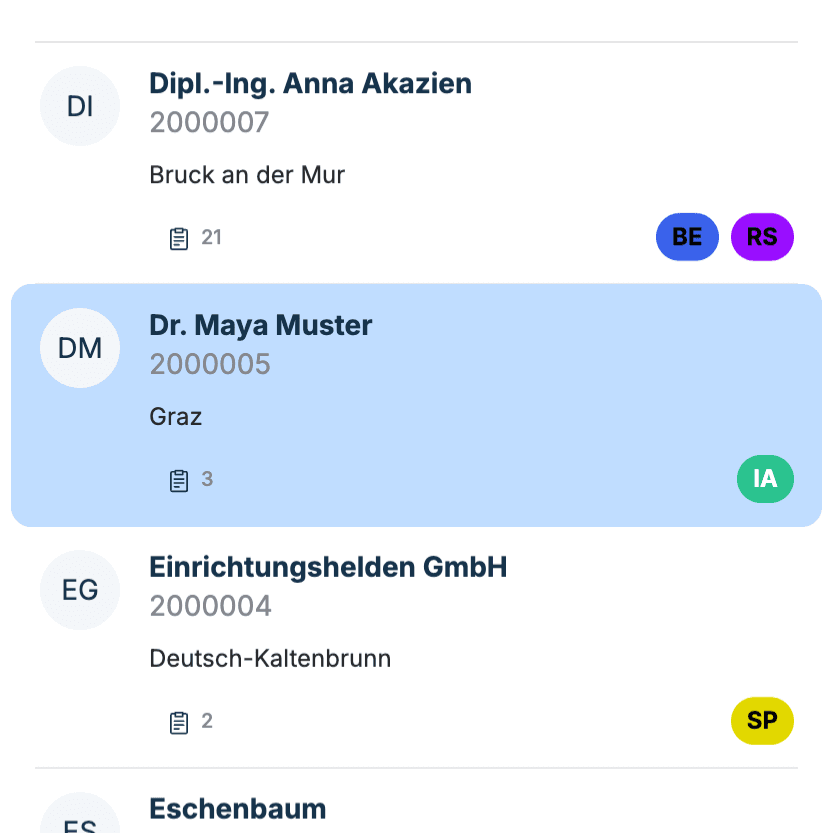Click clipboard icon in Dr. Maya Muster row

[178, 480]
